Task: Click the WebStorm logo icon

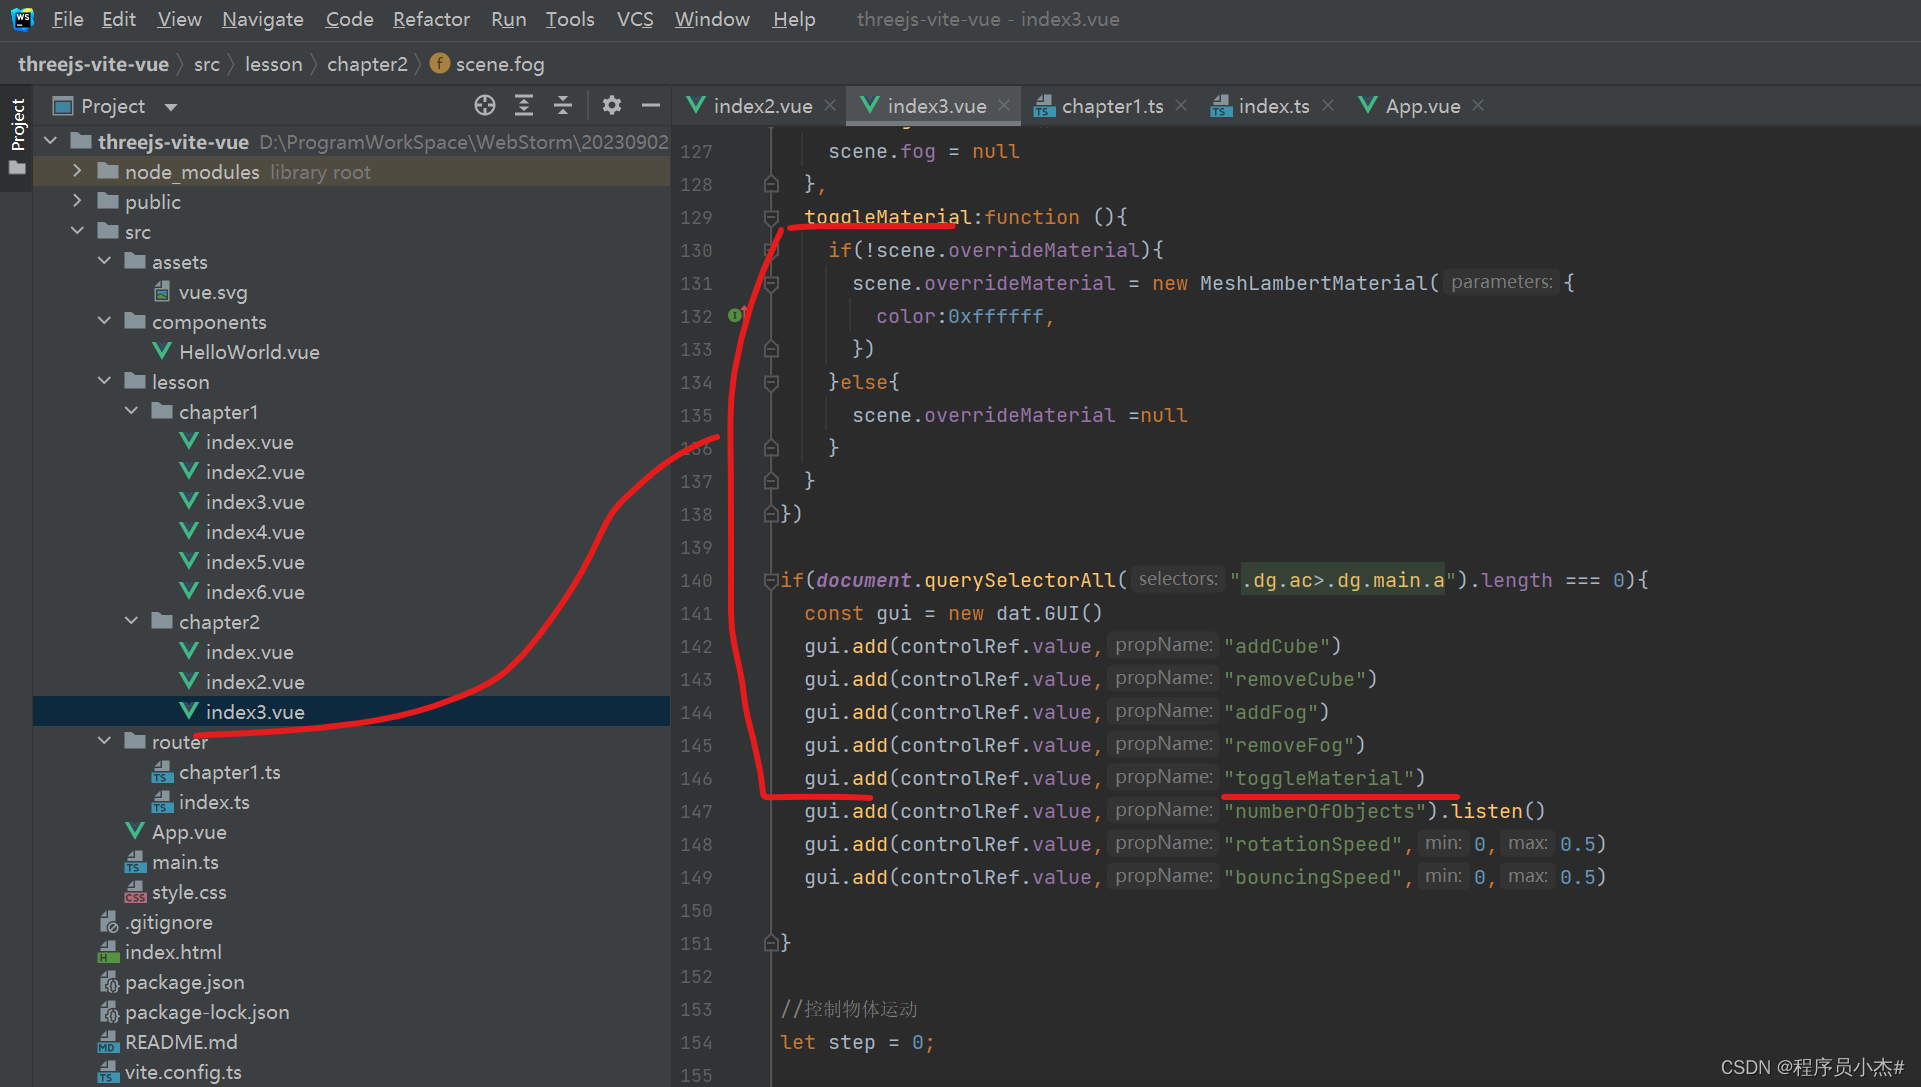Action: click(x=22, y=19)
